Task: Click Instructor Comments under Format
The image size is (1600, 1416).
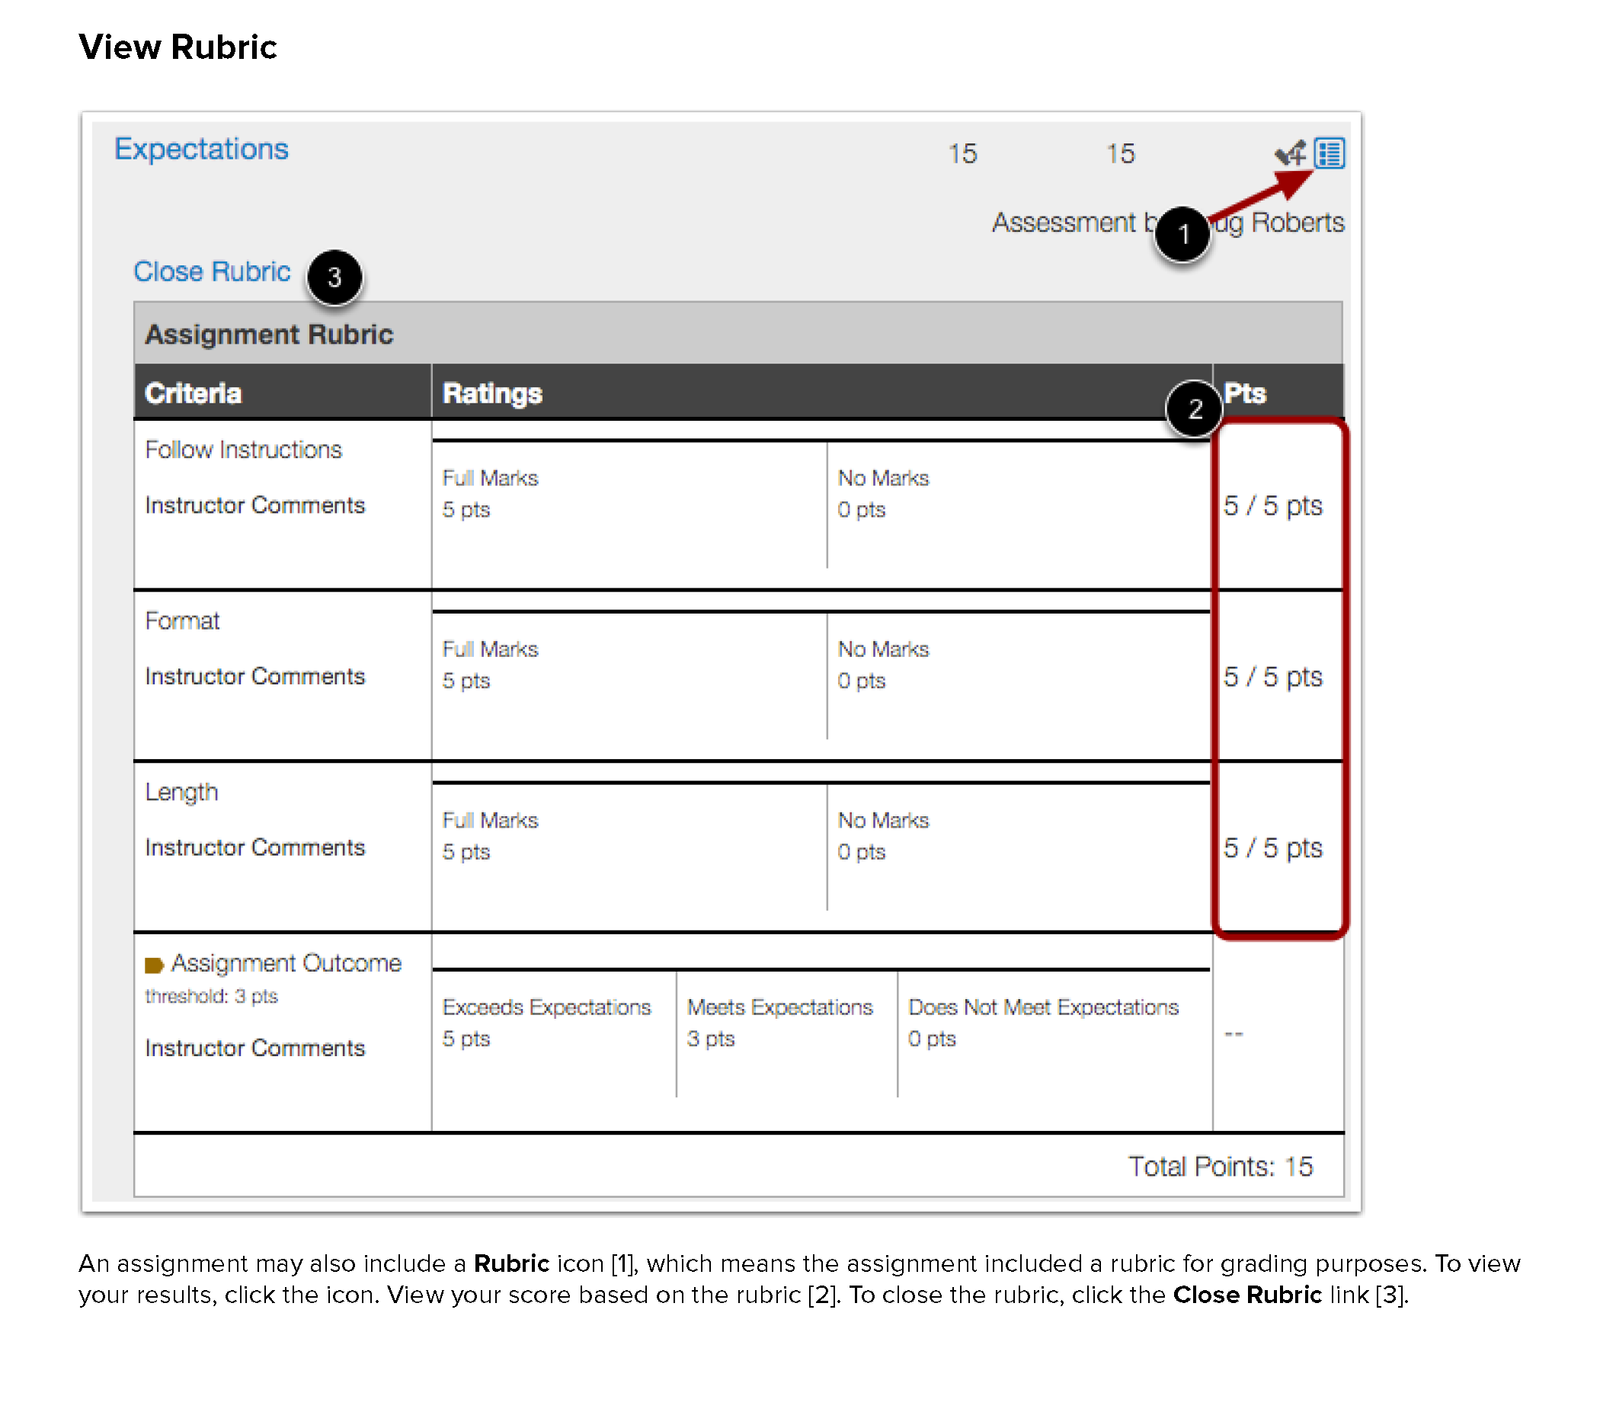Action: click(x=255, y=676)
